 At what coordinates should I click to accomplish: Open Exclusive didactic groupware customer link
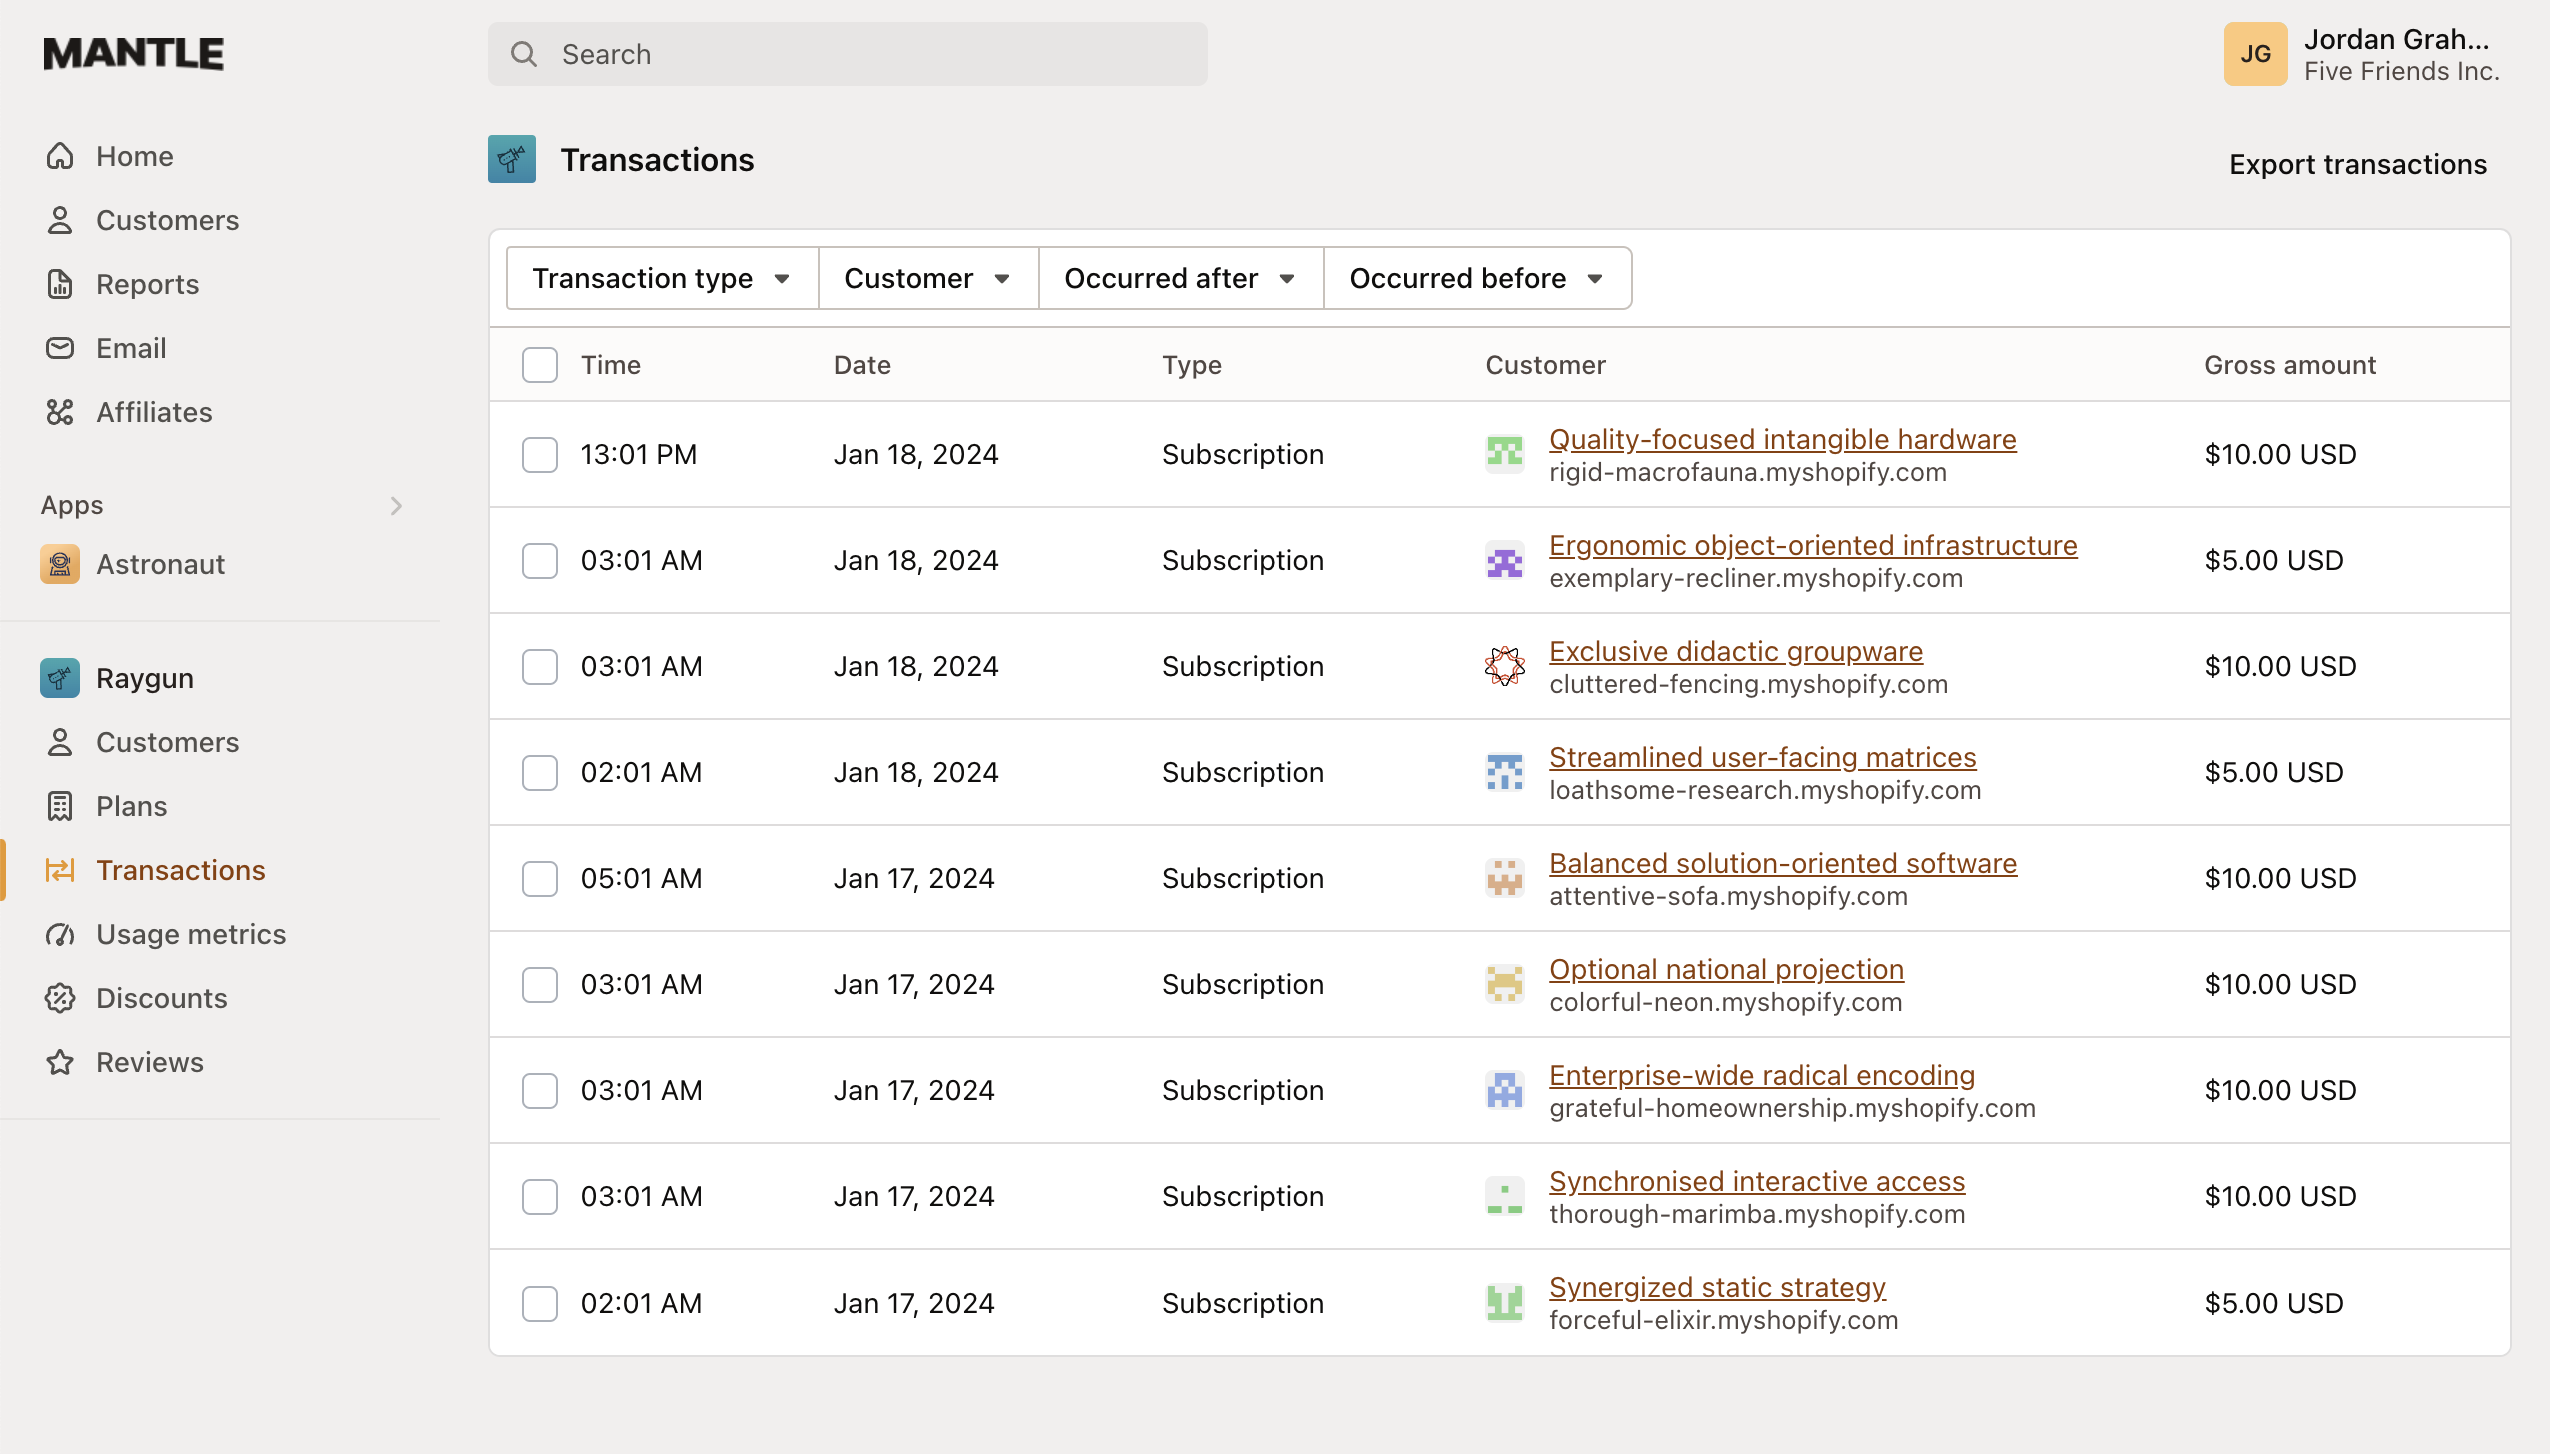click(1736, 651)
